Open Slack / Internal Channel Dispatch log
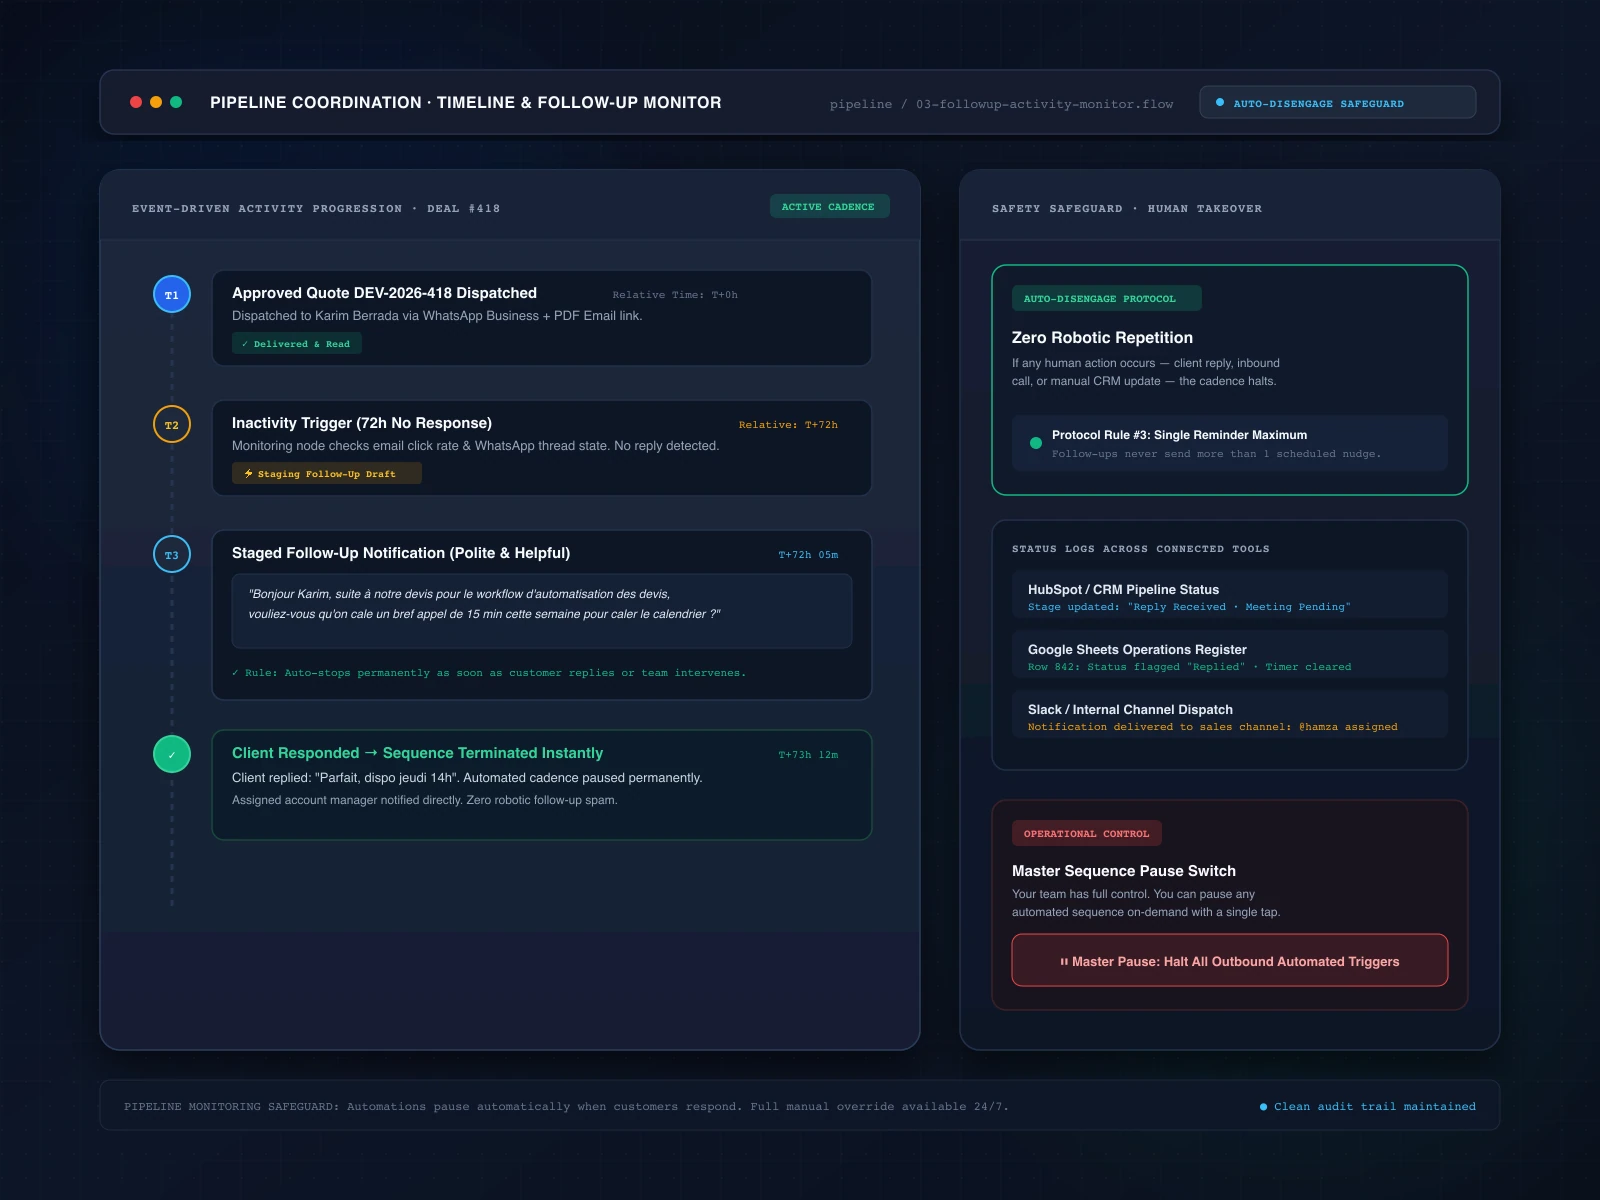This screenshot has height=1200, width=1600. pos(1230,715)
